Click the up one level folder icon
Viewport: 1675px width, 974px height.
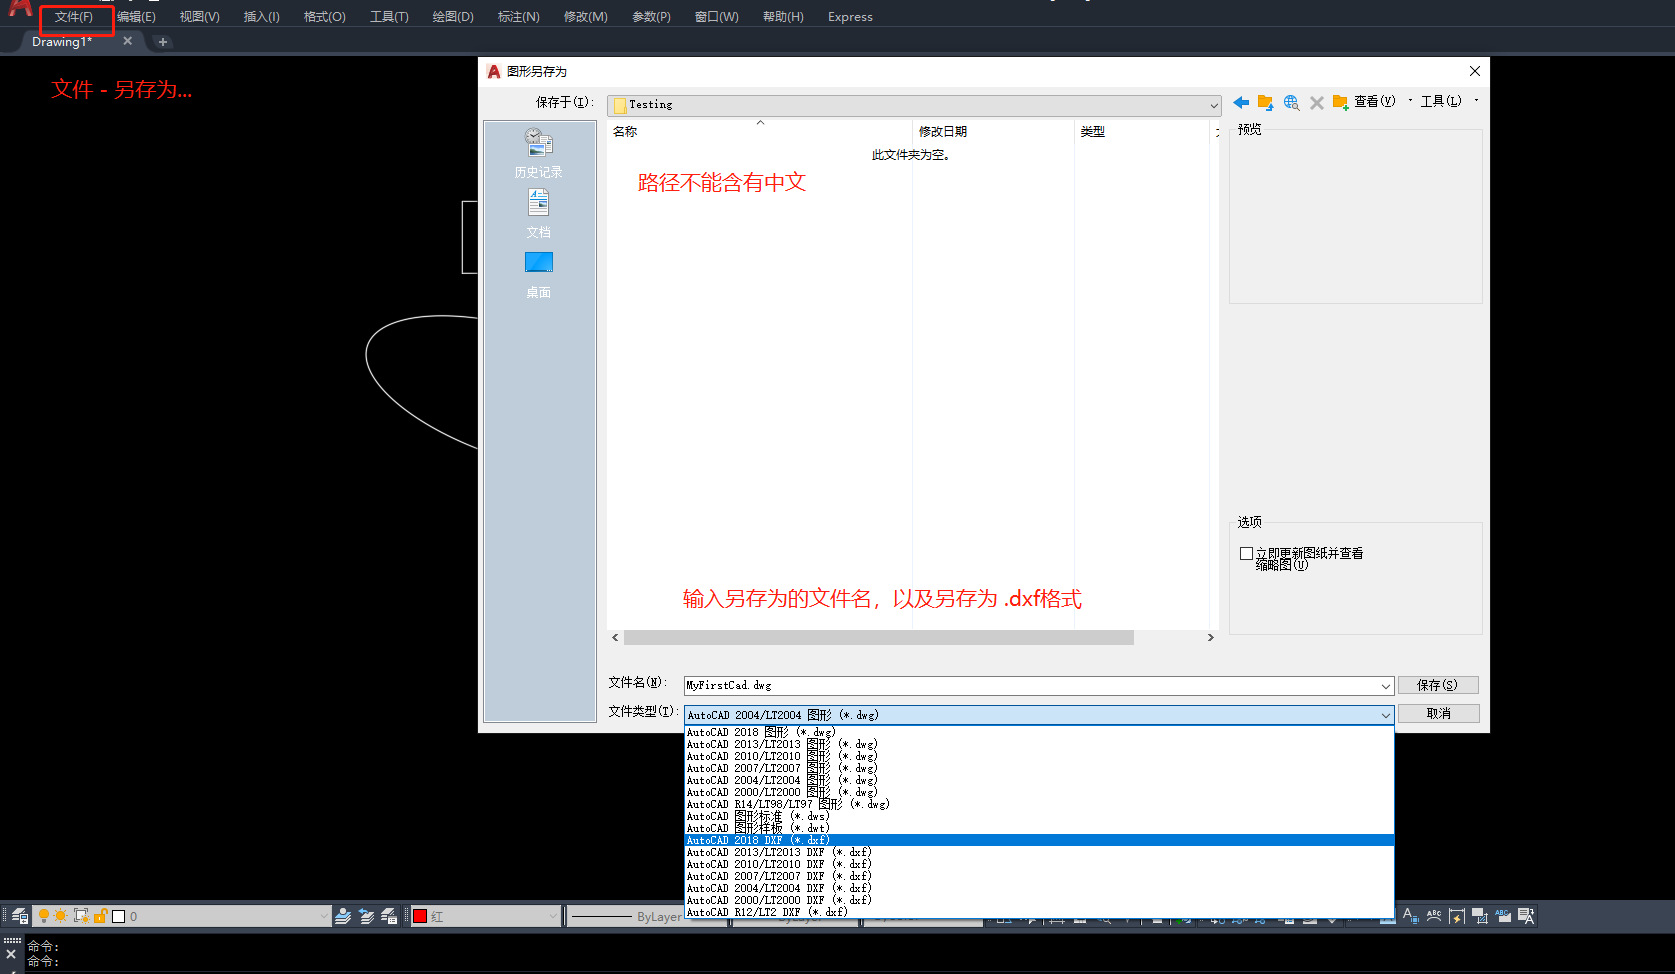1264,102
